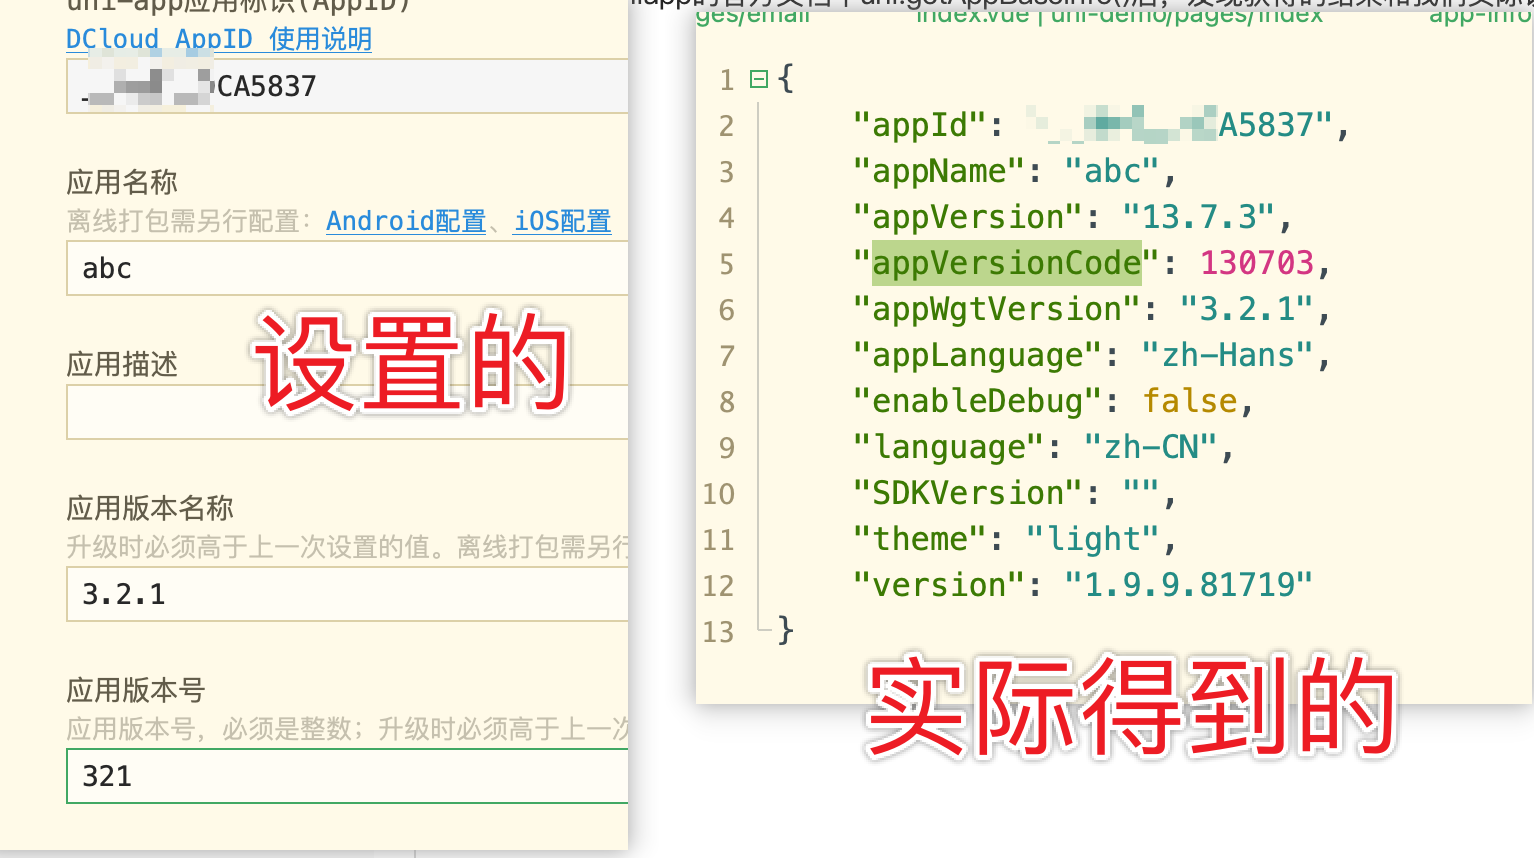Open the iOS配置 link
The width and height of the screenshot is (1534, 858).
click(562, 221)
